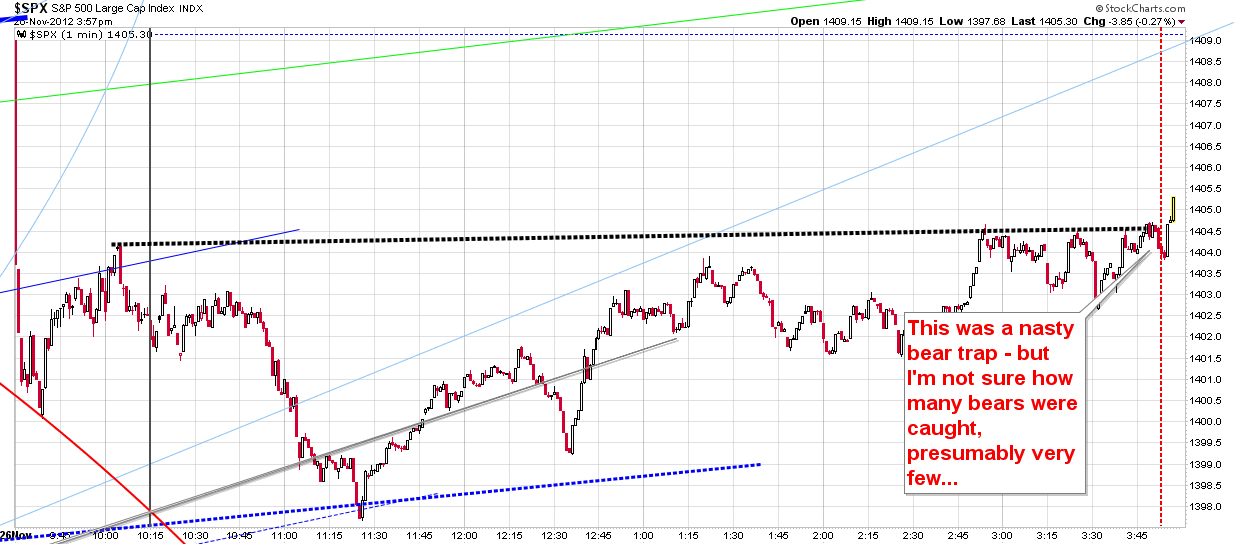The width and height of the screenshot is (1234, 548).
Task: Click the 1408.0 price axis label
Action: [x=1204, y=83]
